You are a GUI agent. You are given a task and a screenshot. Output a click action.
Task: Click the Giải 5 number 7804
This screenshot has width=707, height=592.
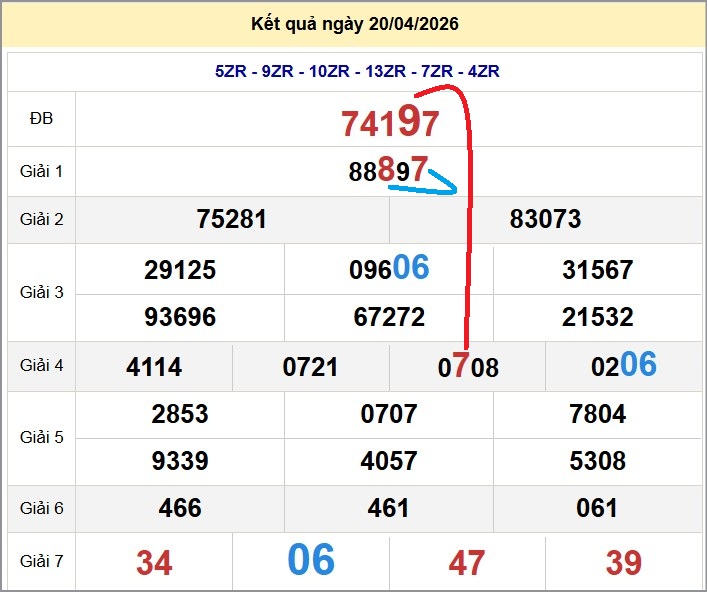coord(597,414)
